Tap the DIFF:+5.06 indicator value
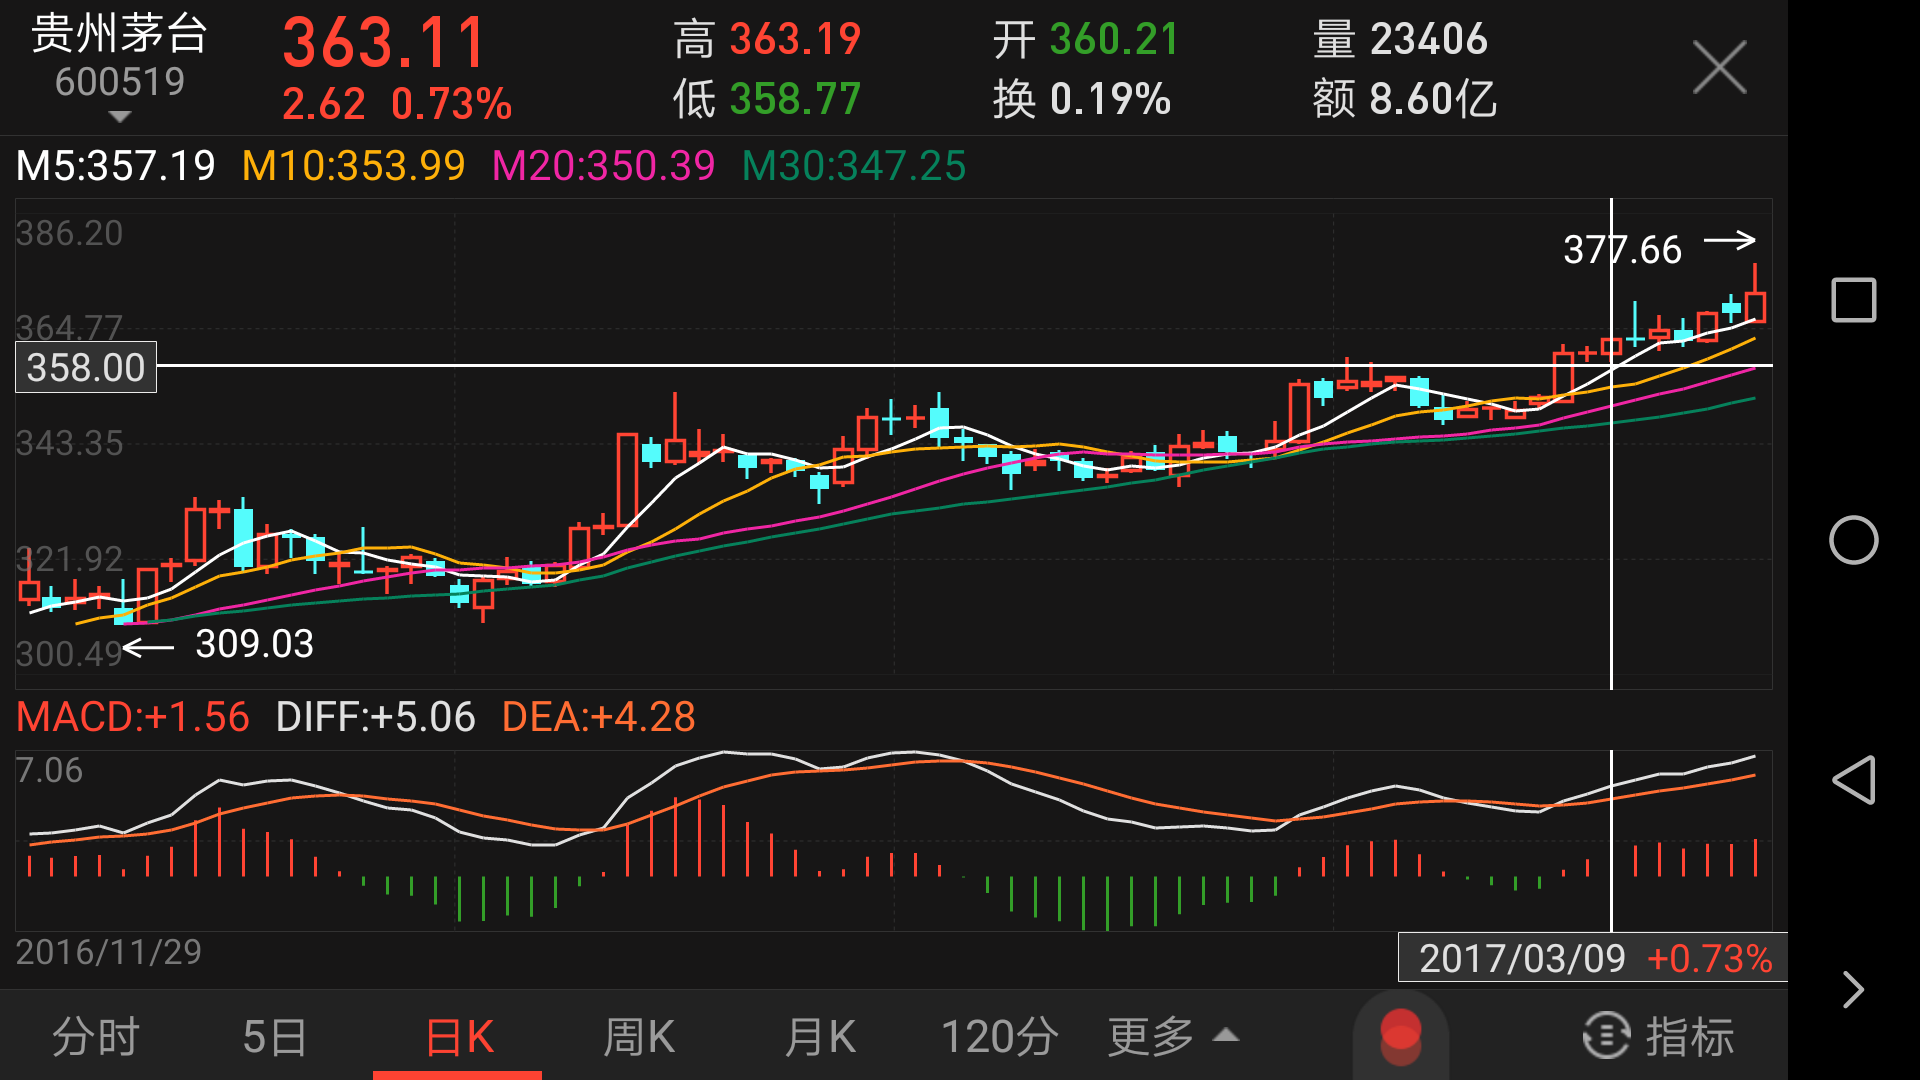The height and width of the screenshot is (1080, 1920). pyautogui.click(x=376, y=717)
